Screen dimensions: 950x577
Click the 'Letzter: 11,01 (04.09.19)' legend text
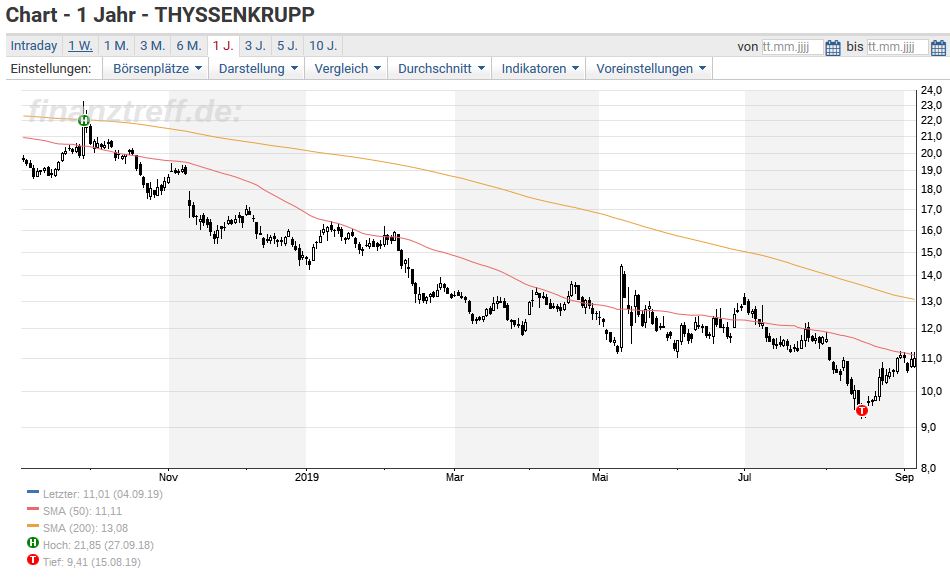[103, 494]
